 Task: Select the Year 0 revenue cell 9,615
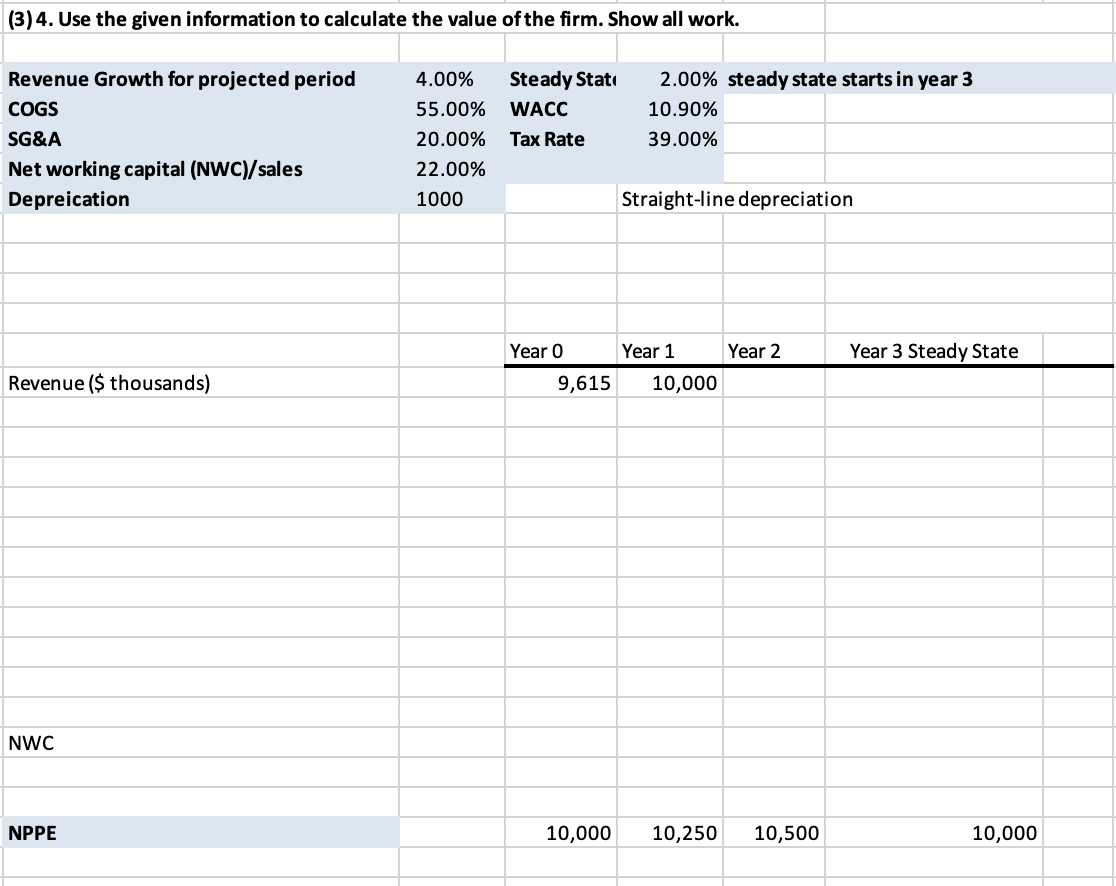(561, 383)
